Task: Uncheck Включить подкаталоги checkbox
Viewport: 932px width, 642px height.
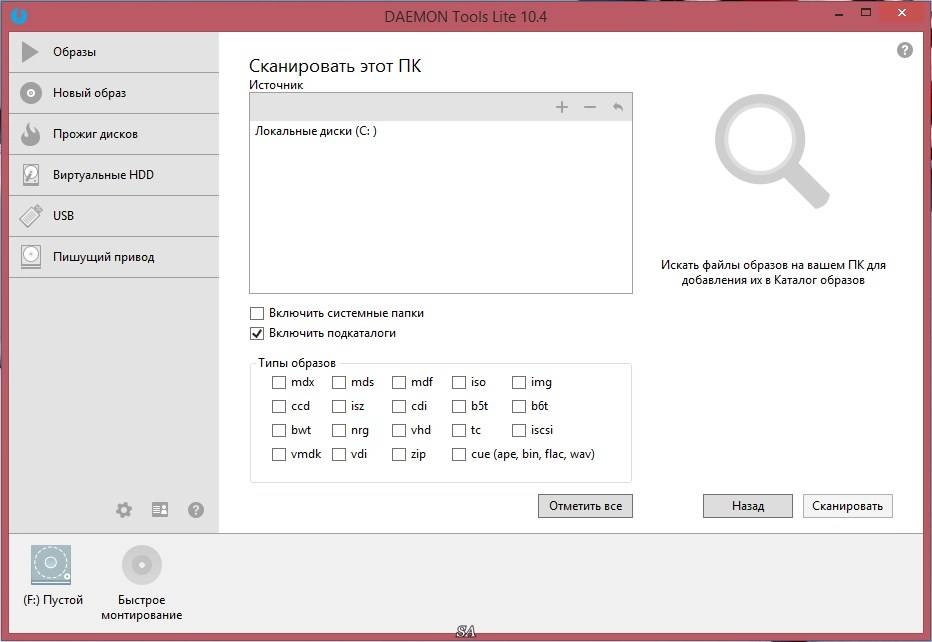Action: coord(257,333)
